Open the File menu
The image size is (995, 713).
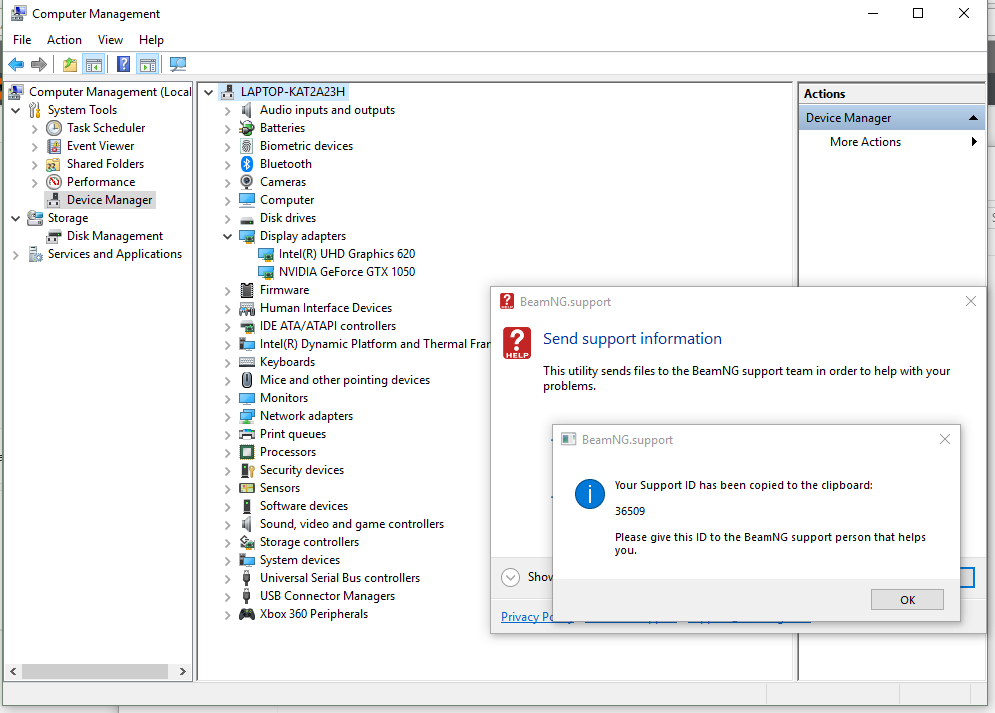(x=22, y=39)
